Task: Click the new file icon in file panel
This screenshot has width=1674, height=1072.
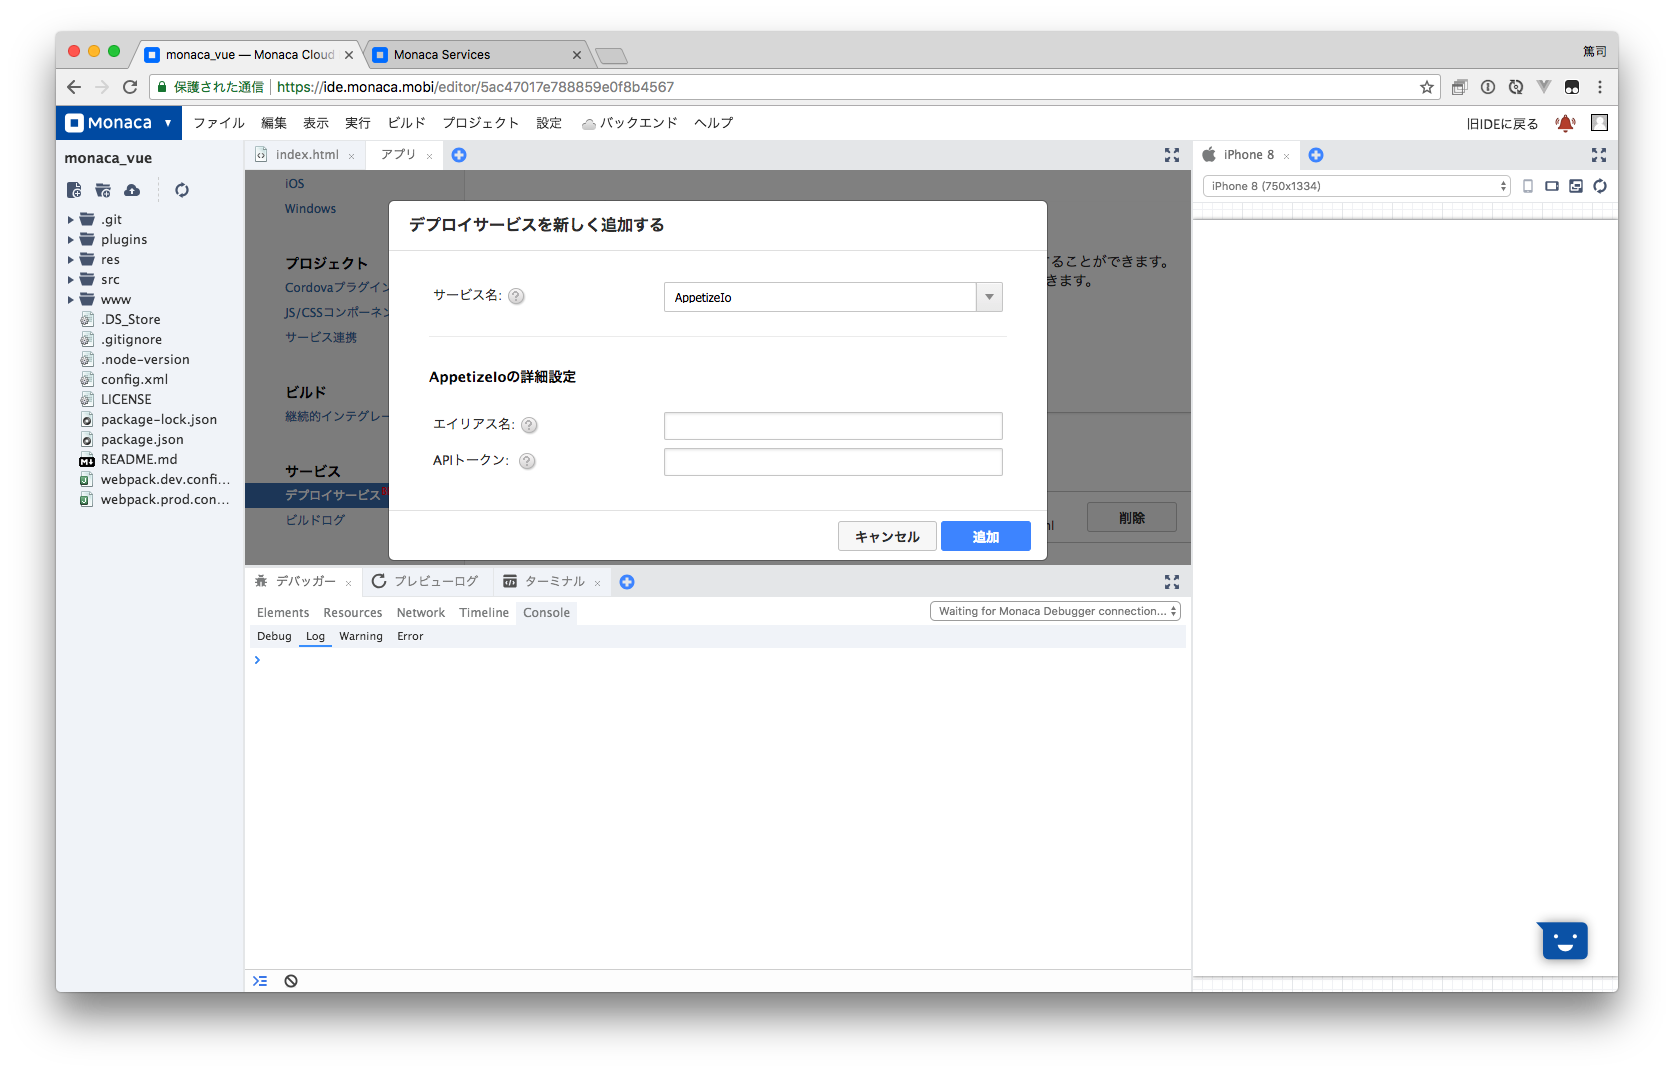Action: click(74, 190)
